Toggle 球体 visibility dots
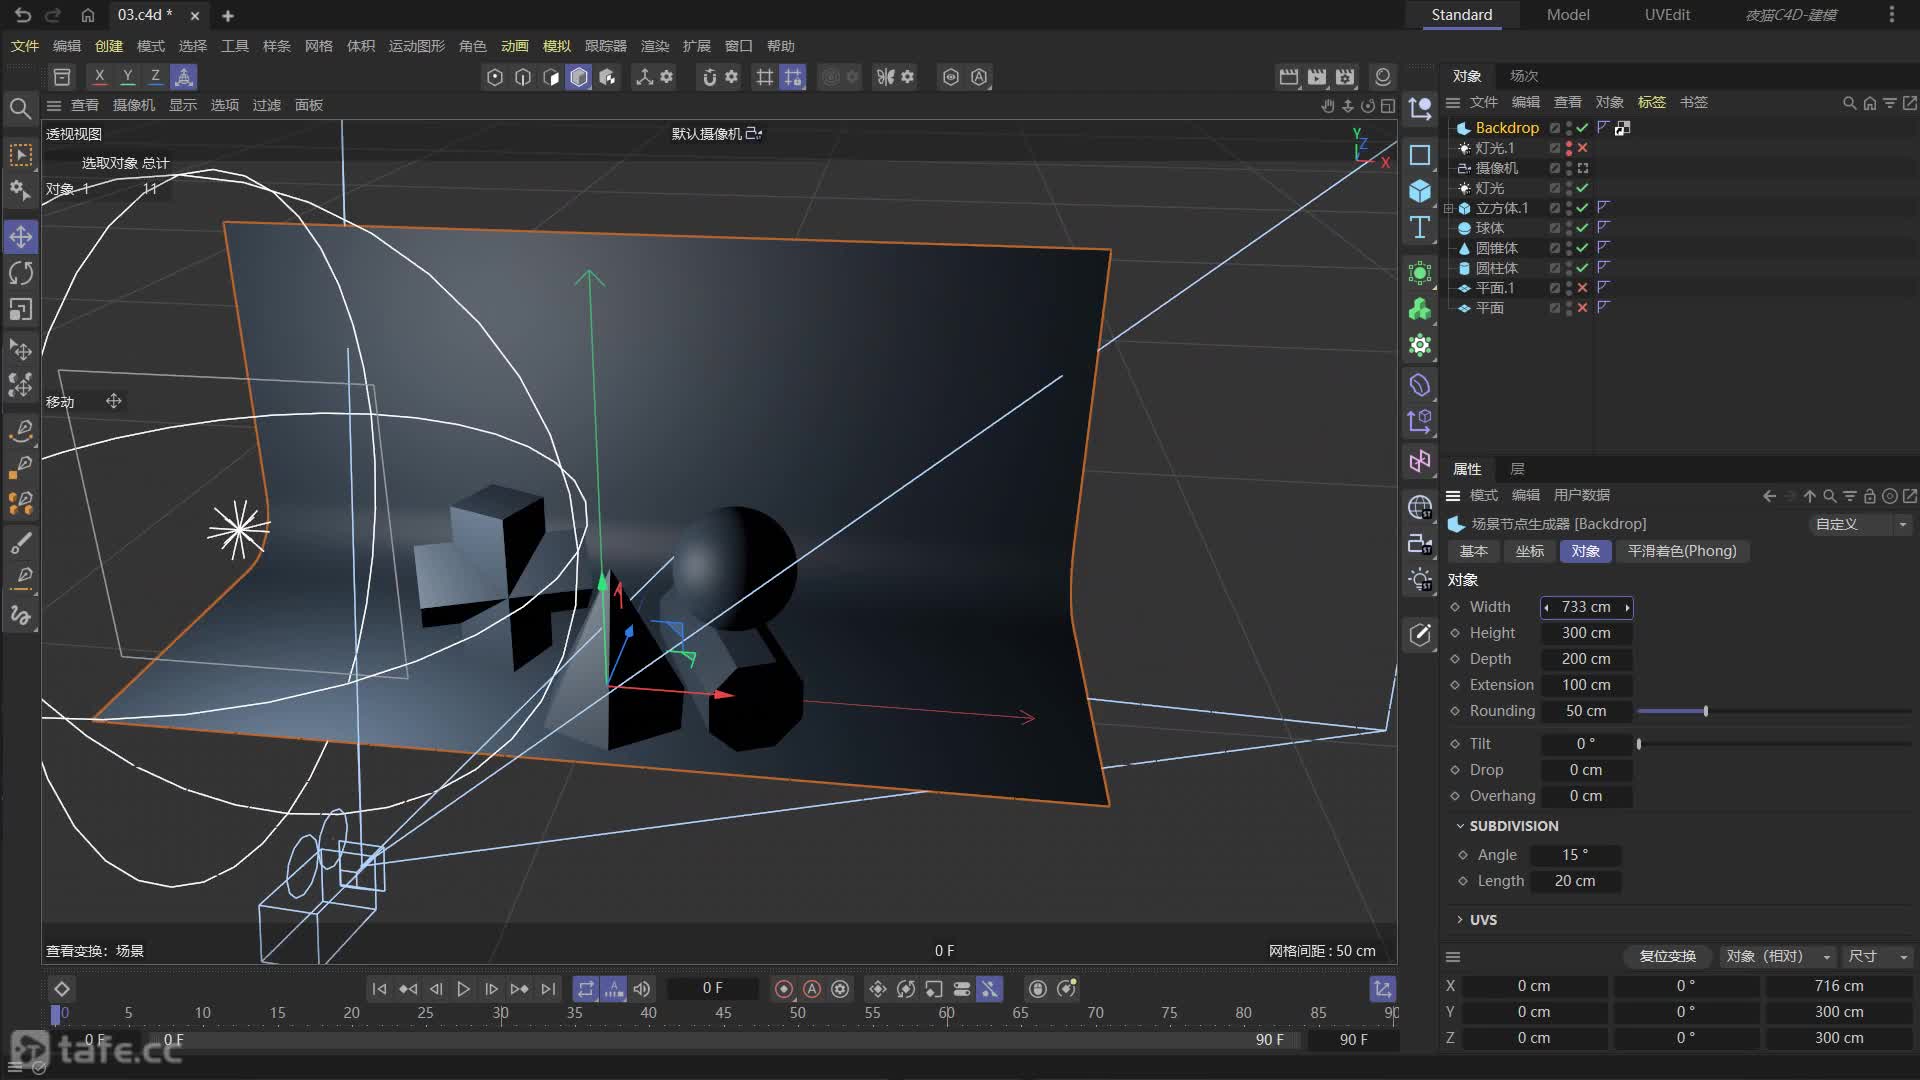This screenshot has height=1080, width=1920. 1569,228
